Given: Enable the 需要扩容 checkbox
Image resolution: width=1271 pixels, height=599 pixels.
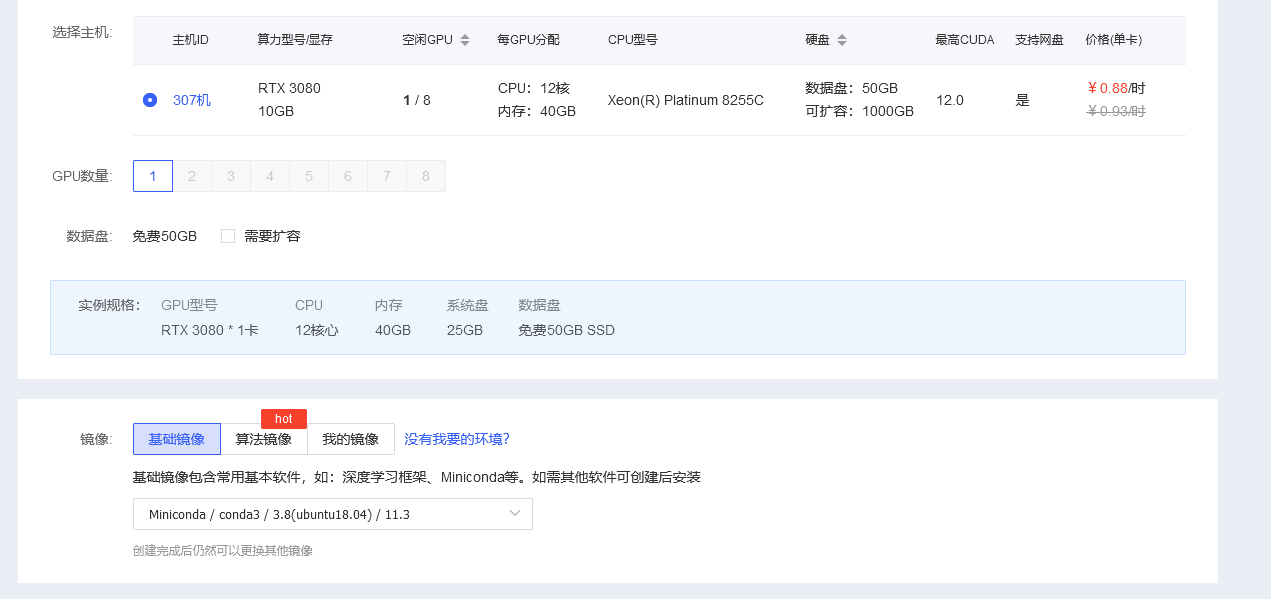Looking at the screenshot, I should 228,236.
